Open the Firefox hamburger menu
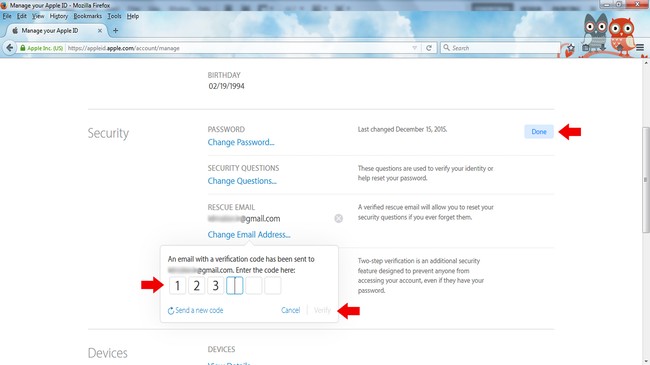Image resolution: width=650 pixels, height=365 pixels. (x=640, y=48)
